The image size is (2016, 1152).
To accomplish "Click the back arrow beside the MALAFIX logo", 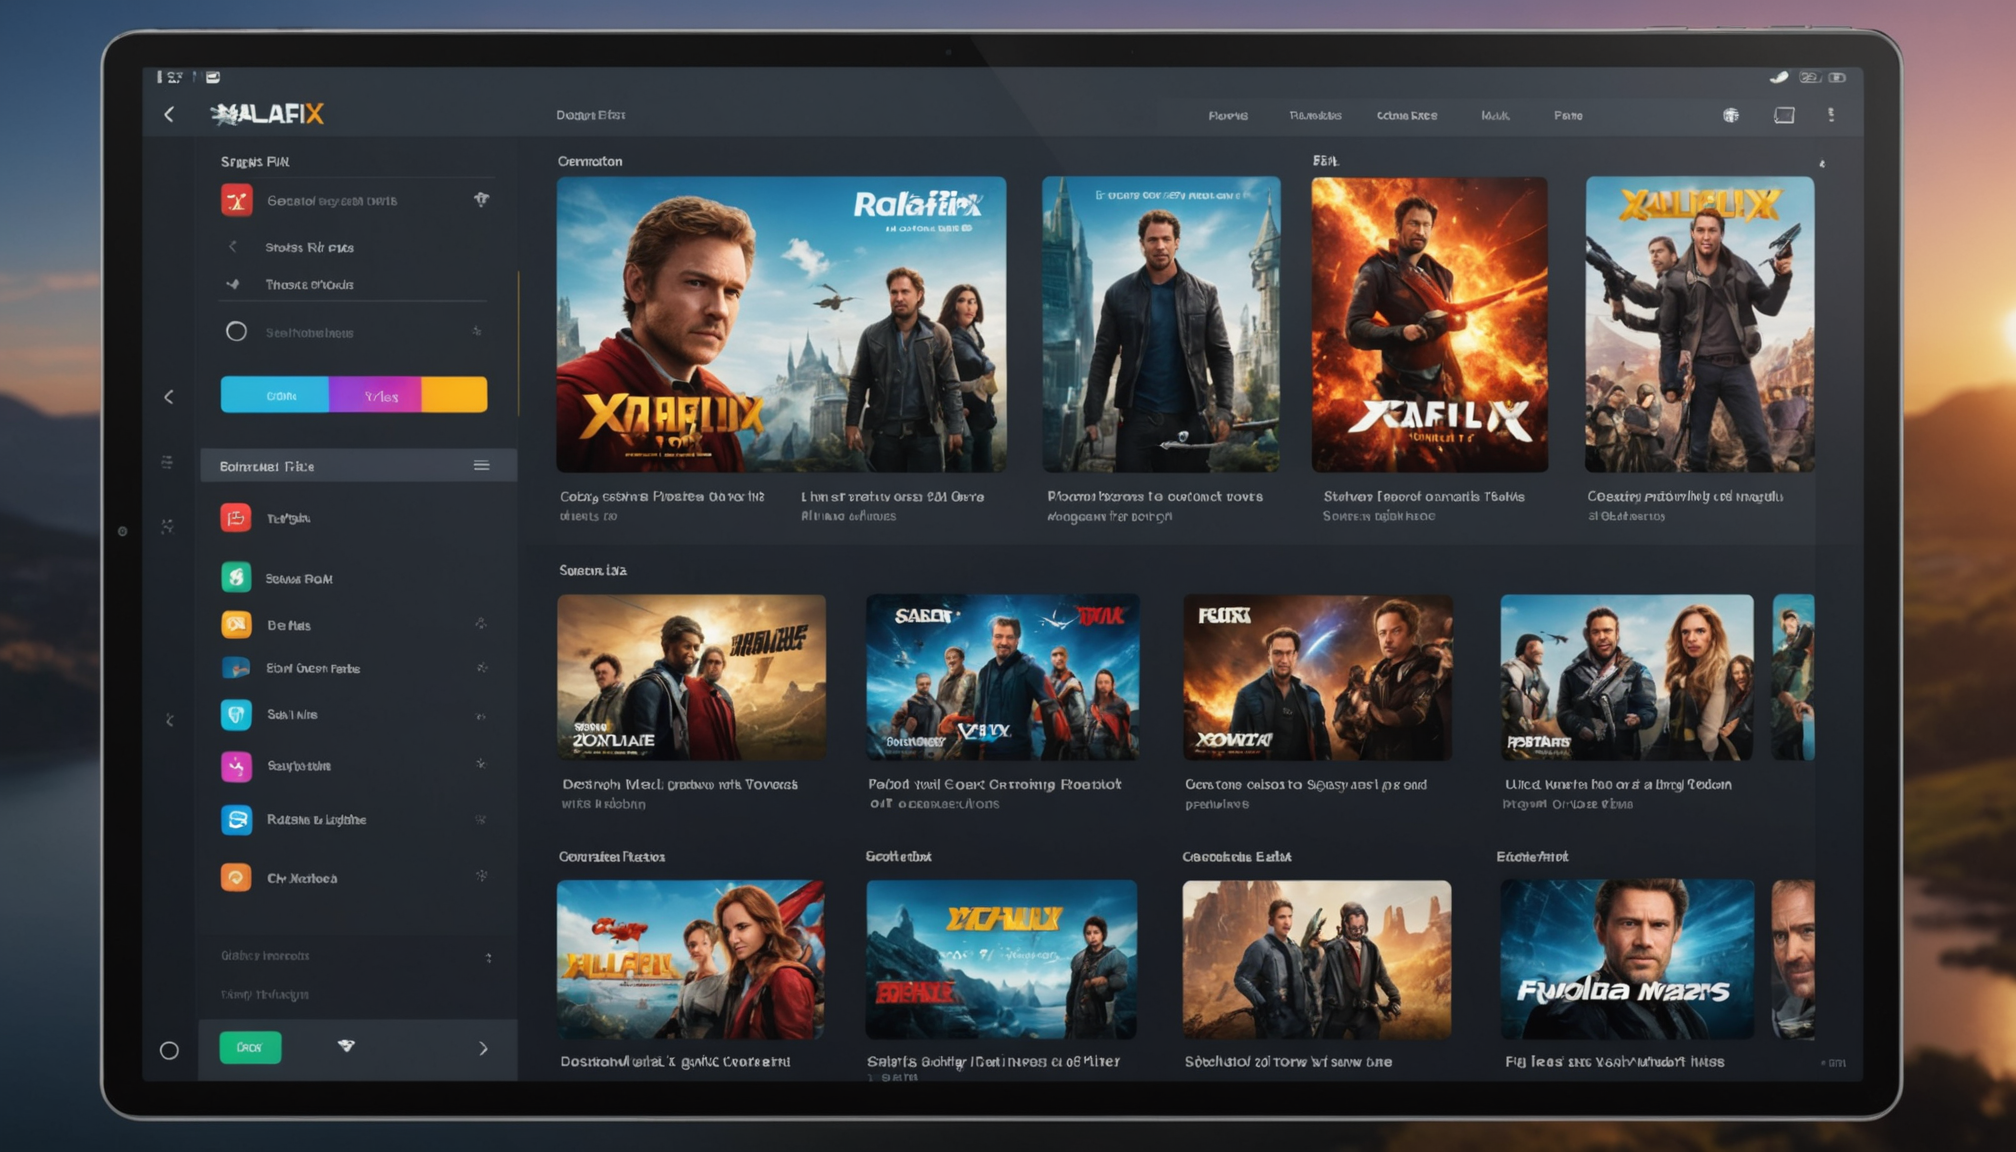I will click(169, 115).
